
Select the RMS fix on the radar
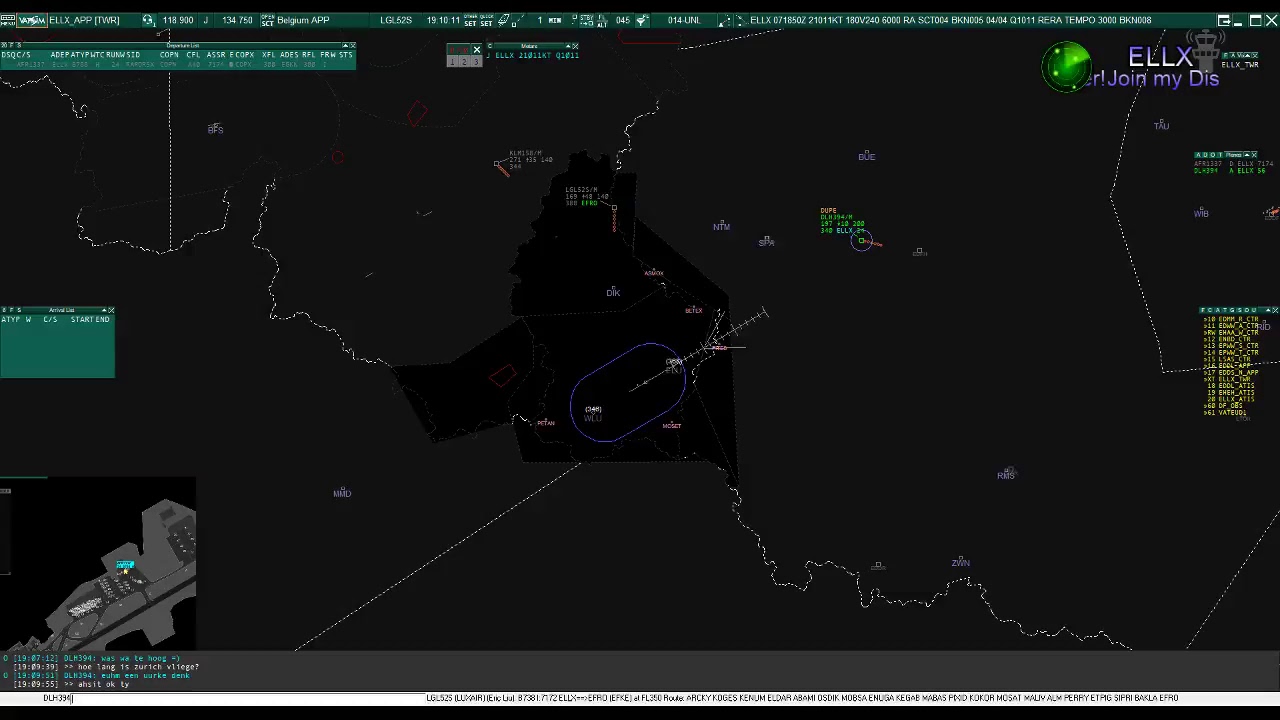pos(1005,476)
